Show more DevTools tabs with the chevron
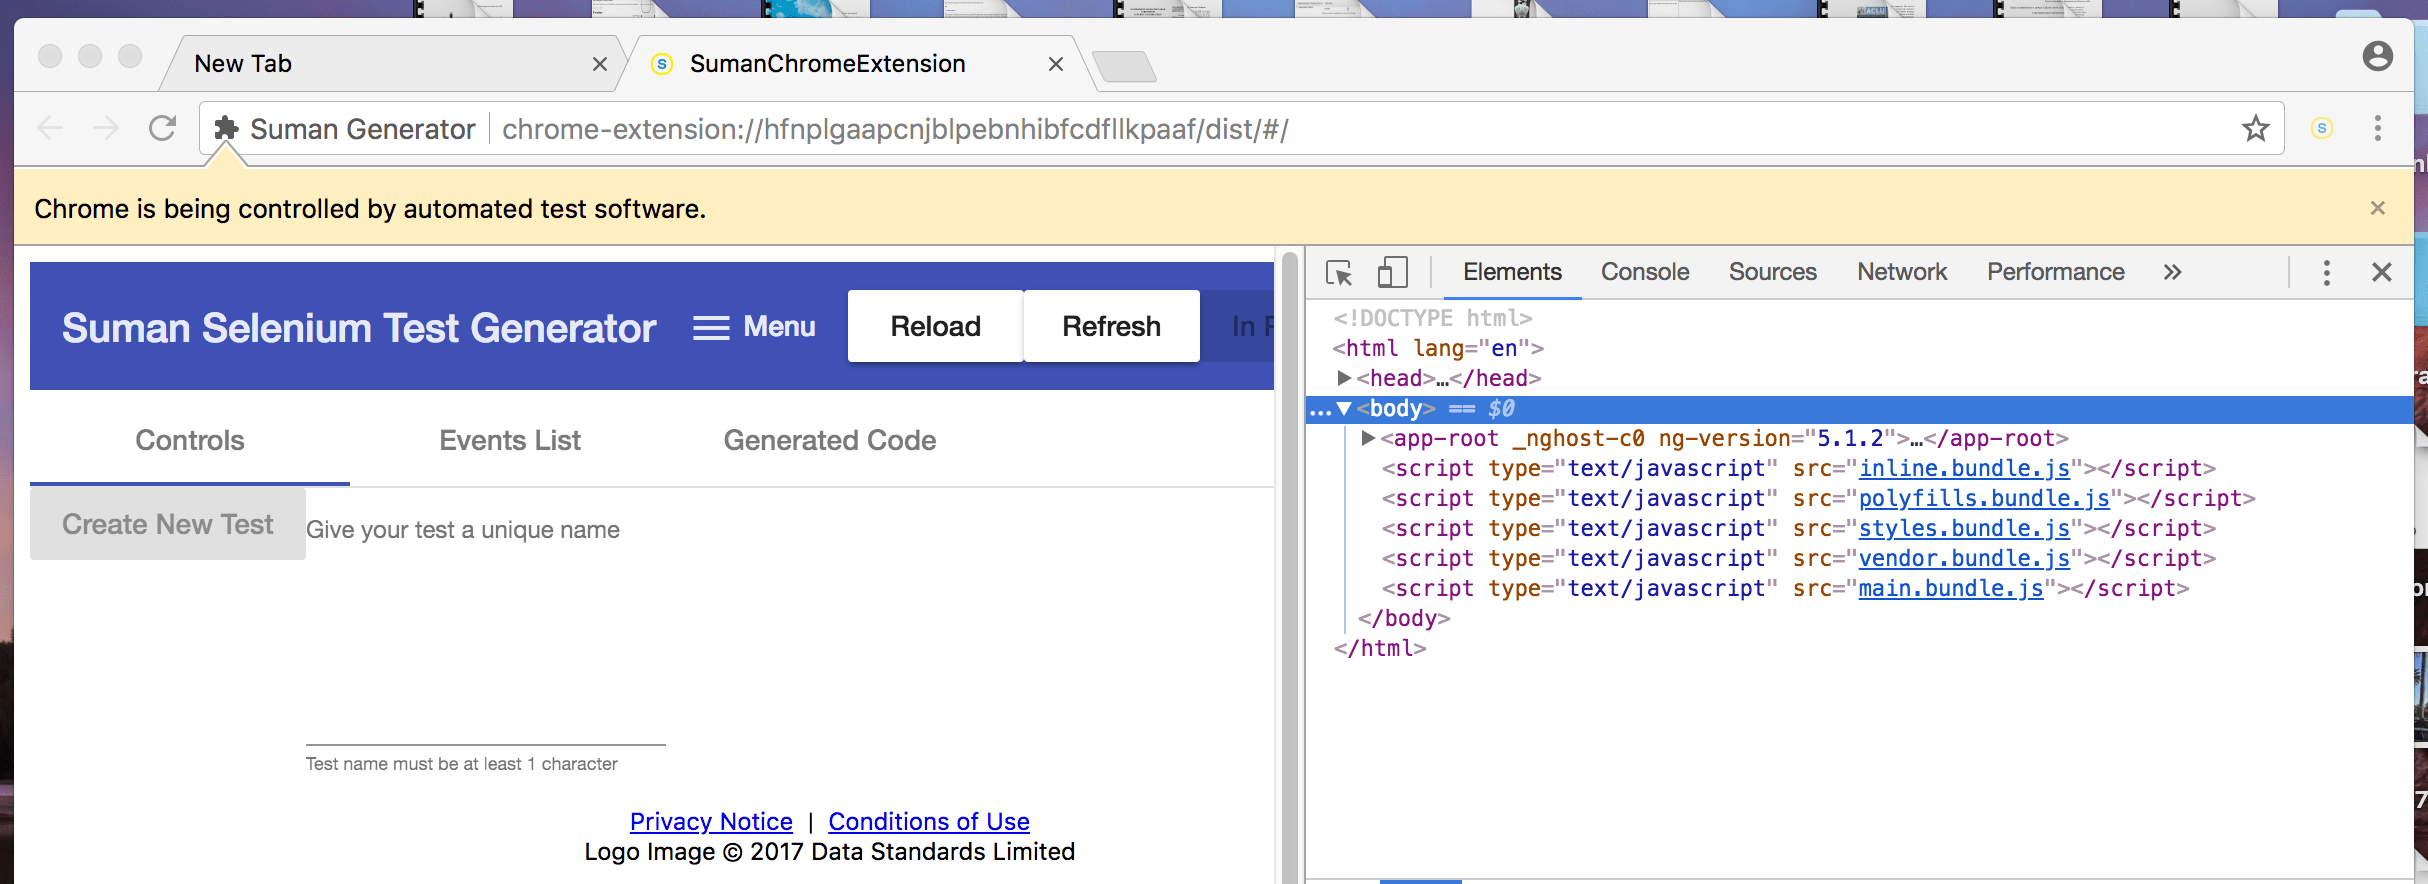 (x=2172, y=272)
